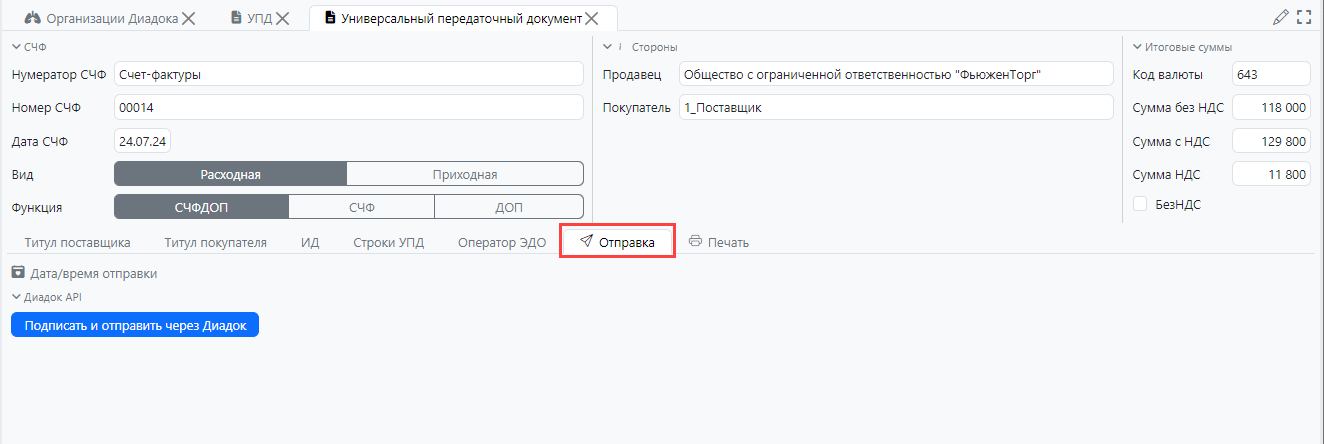This screenshot has height=444, width=1324.
Task: Enable the БезНДС checkbox
Action: coord(1140,204)
